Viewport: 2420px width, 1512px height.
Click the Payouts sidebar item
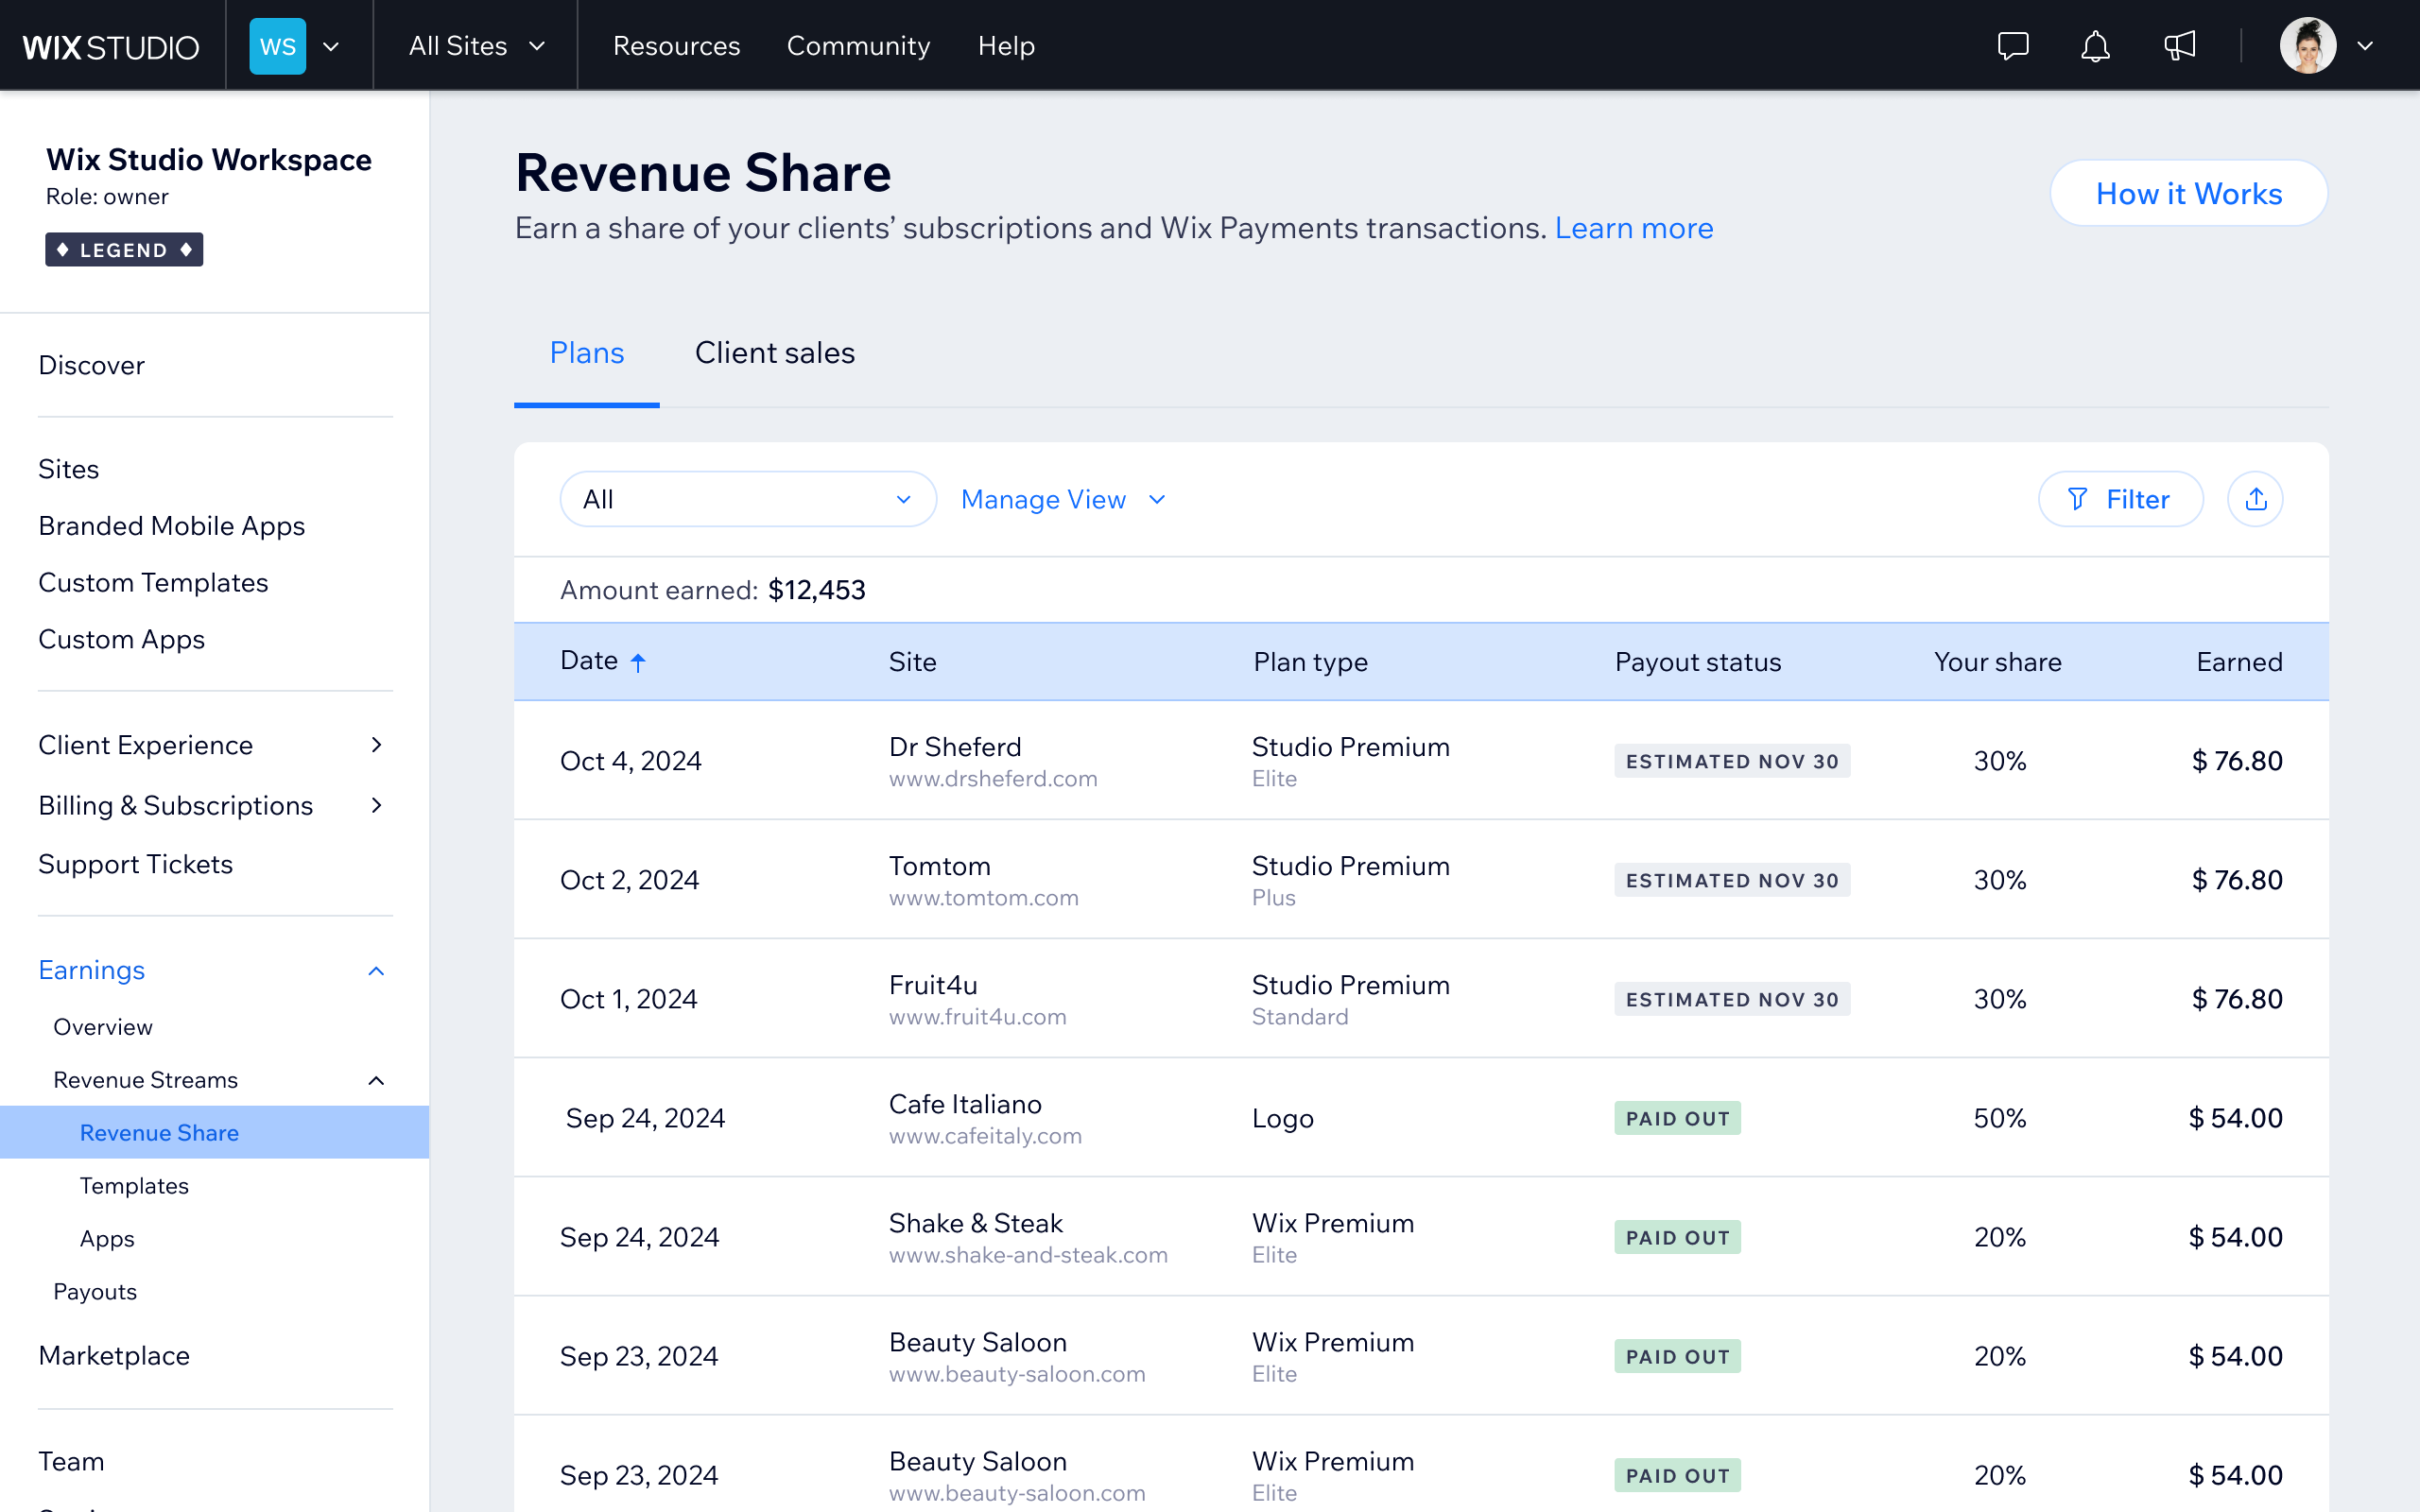click(x=95, y=1291)
